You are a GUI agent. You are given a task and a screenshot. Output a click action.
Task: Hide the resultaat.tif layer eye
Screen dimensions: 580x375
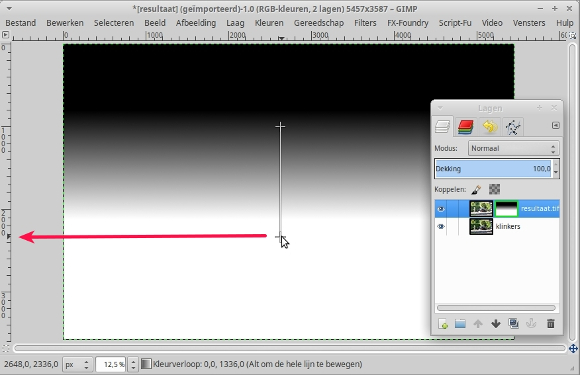pyautogui.click(x=441, y=209)
